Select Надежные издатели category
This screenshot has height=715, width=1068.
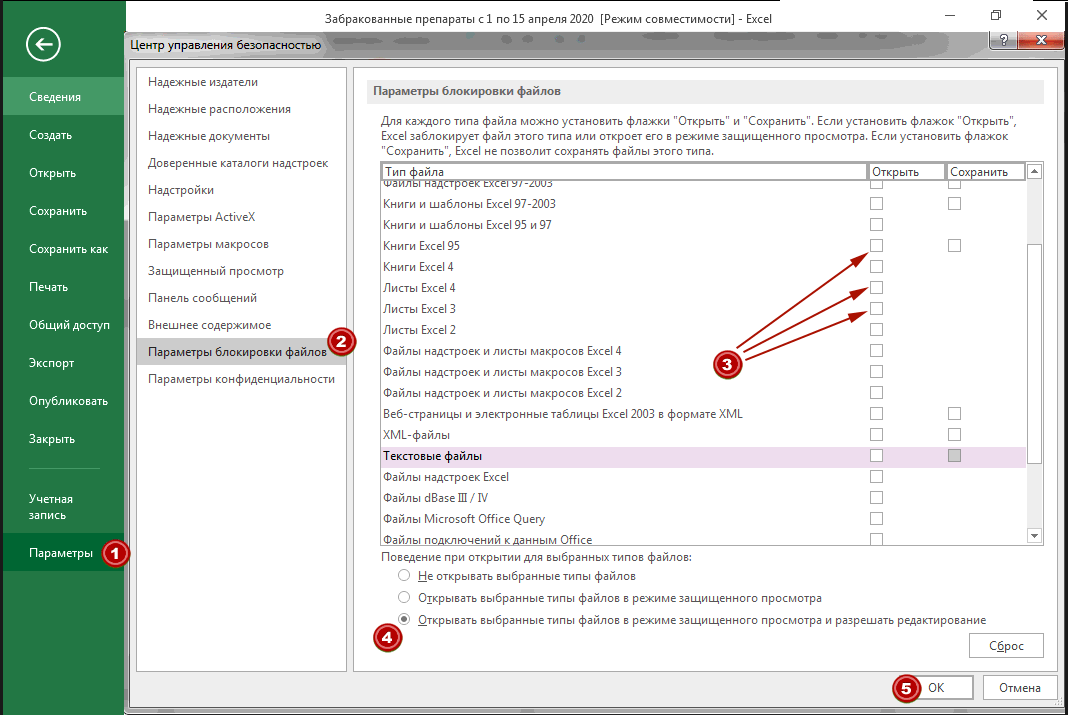[x=241, y=82]
